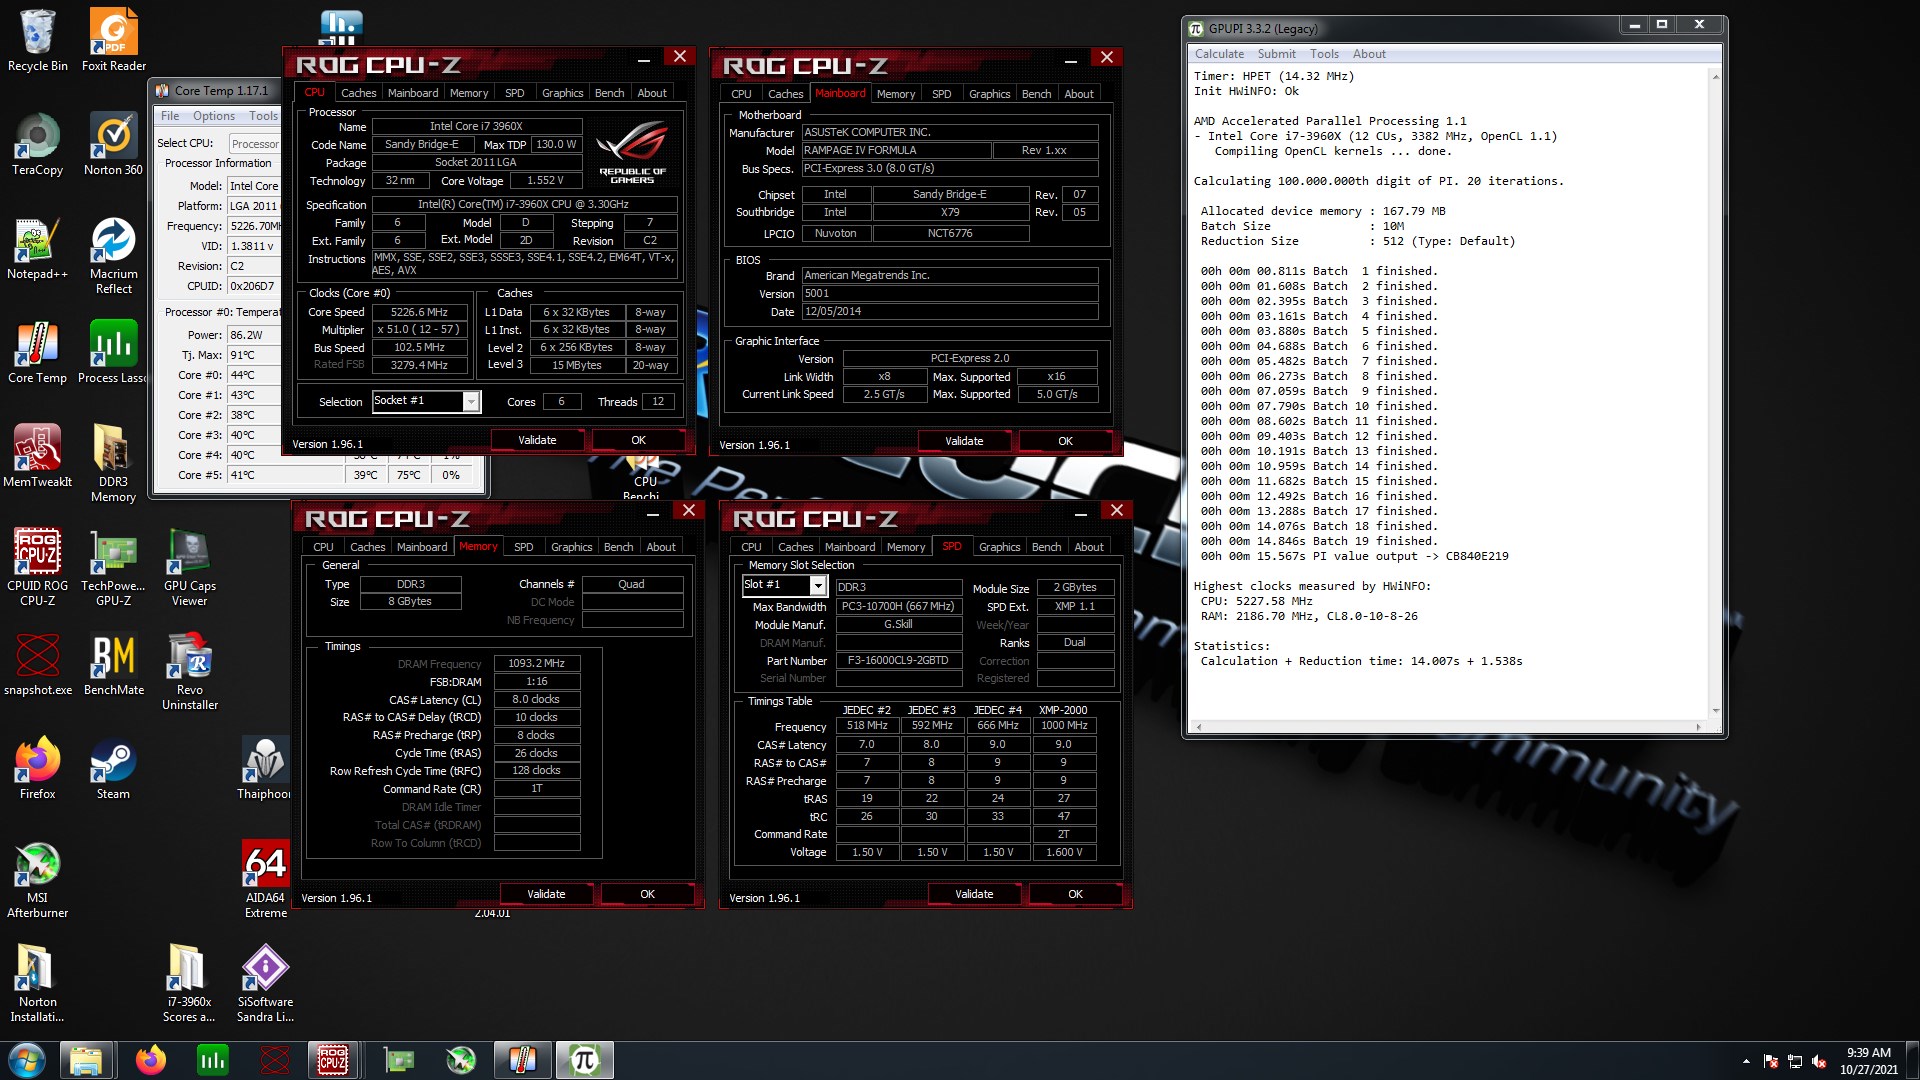Launch MSI Afterburner desktop icon
The height and width of the screenshot is (1080, 1920).
click(x=38, y=879)
